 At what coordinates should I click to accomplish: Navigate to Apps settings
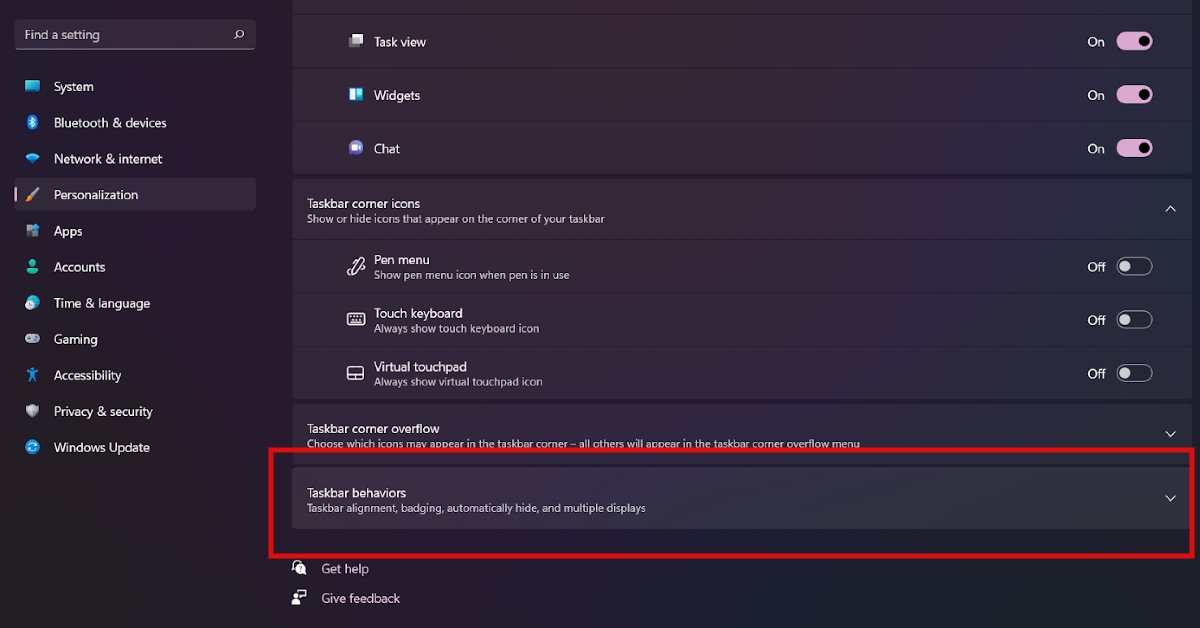point(67,230)
